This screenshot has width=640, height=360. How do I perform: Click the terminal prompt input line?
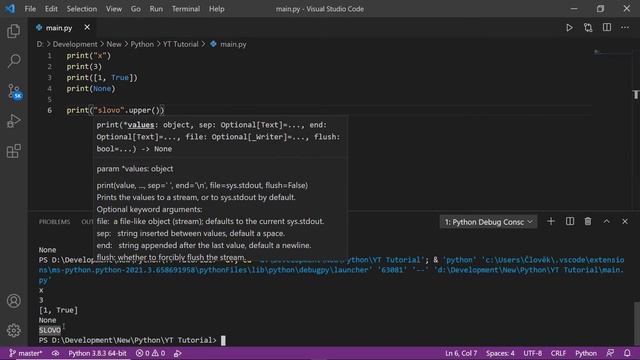pyautogui.click(x=132, y=340)
